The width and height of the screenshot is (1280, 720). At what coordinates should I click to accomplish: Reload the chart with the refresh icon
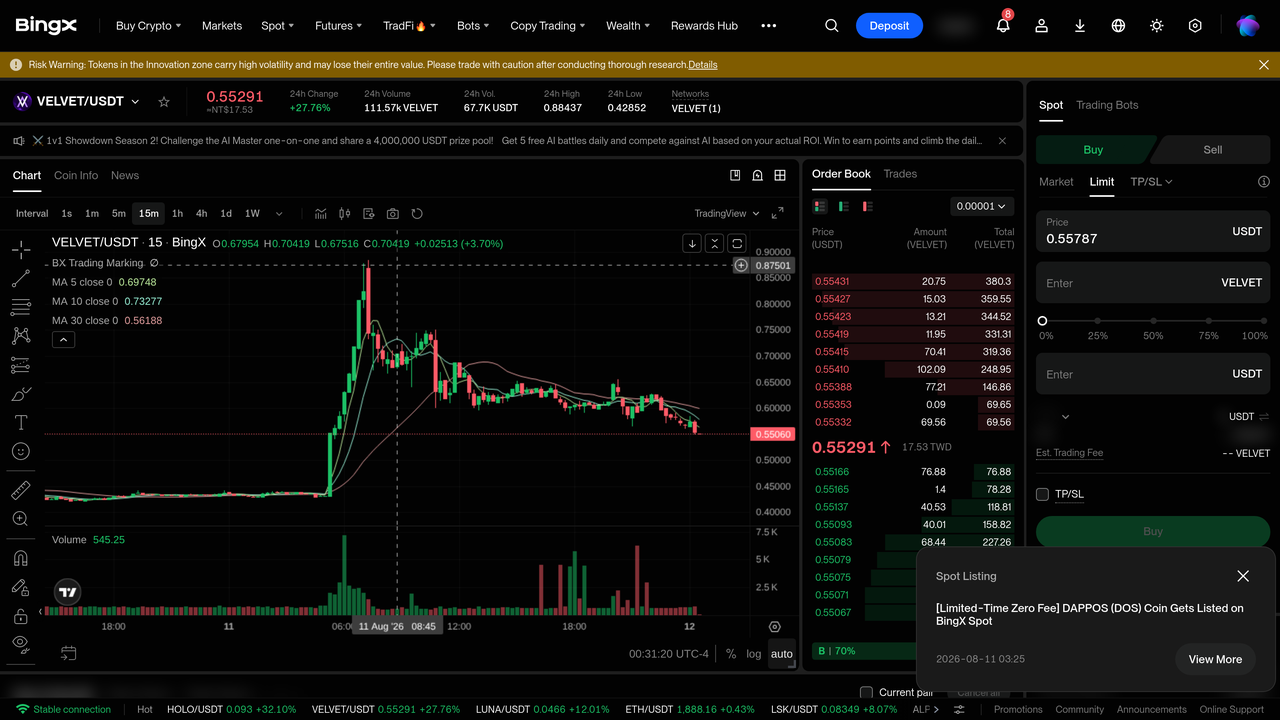[417, 213]
